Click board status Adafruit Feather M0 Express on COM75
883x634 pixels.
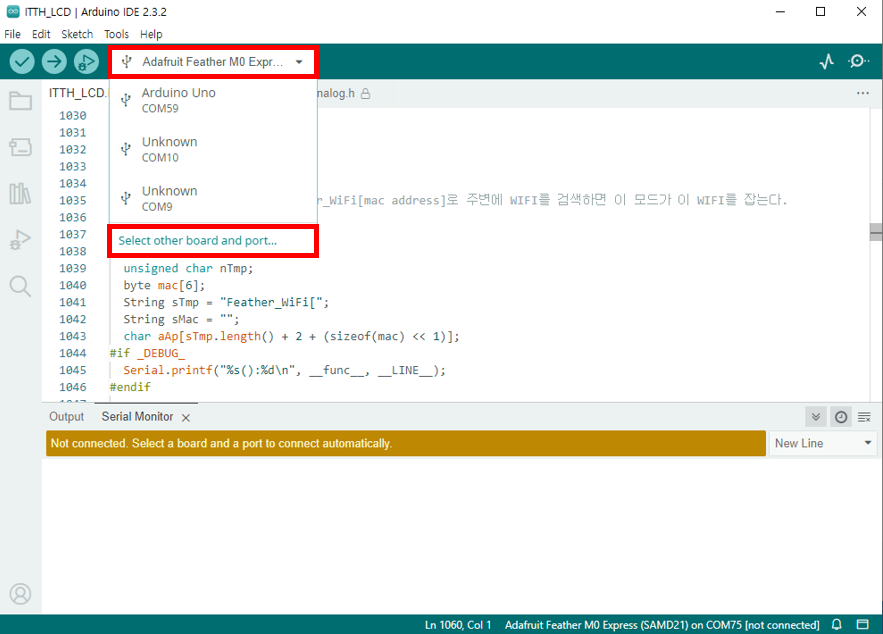pyautogui.click(x=662, y=625)
